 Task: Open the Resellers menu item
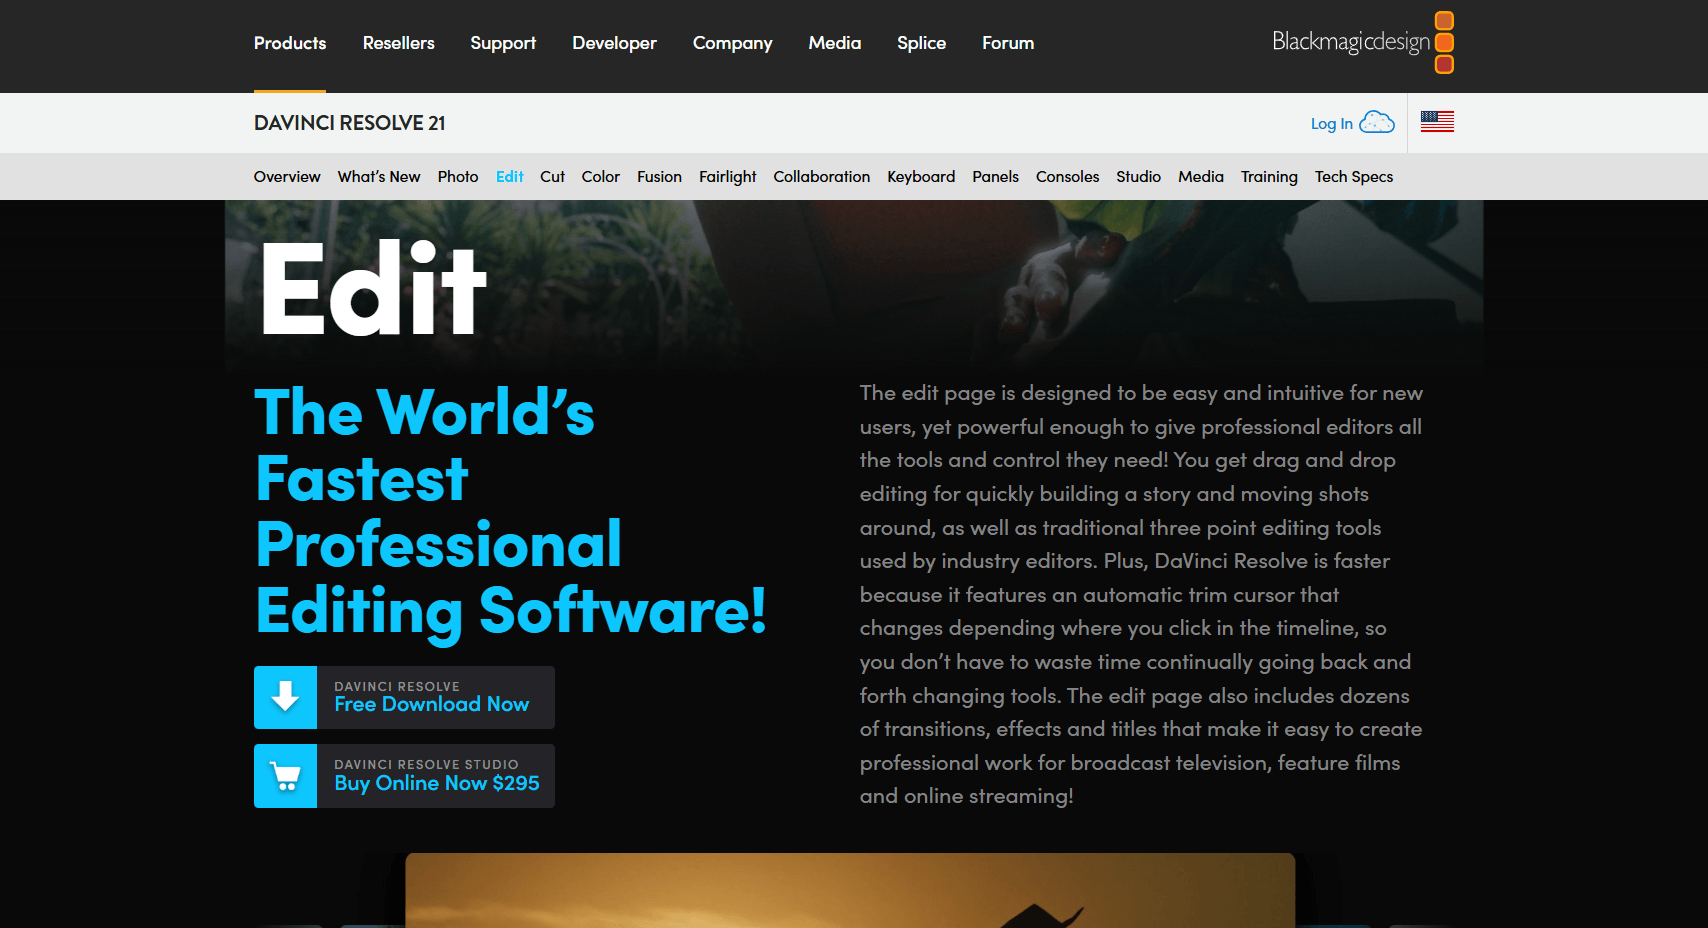pos(399,43)
